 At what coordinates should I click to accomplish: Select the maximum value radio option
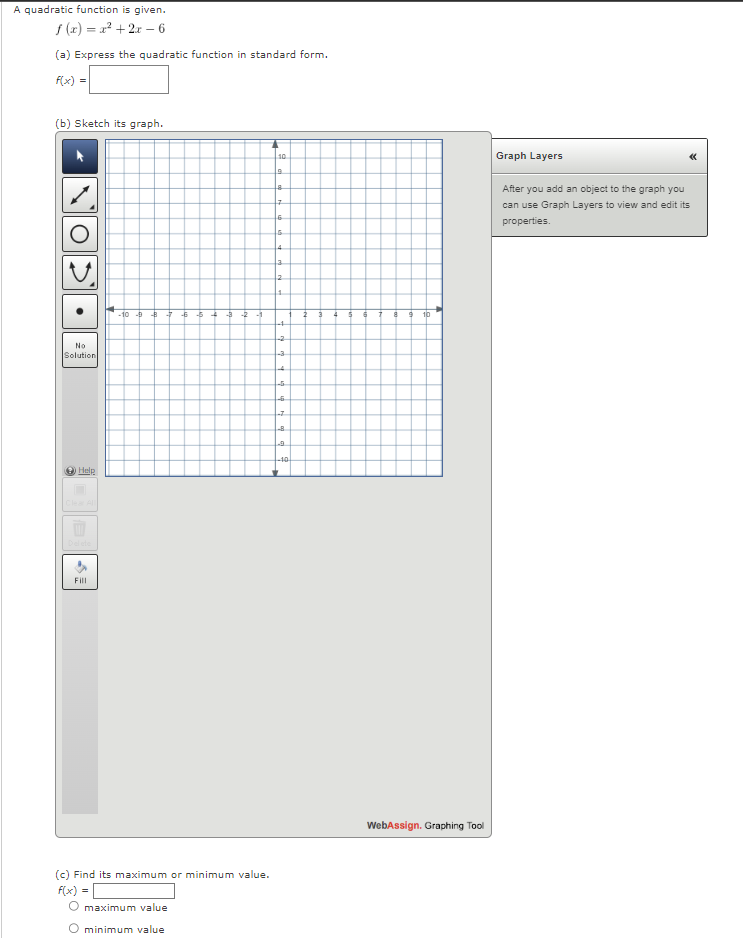74,906
